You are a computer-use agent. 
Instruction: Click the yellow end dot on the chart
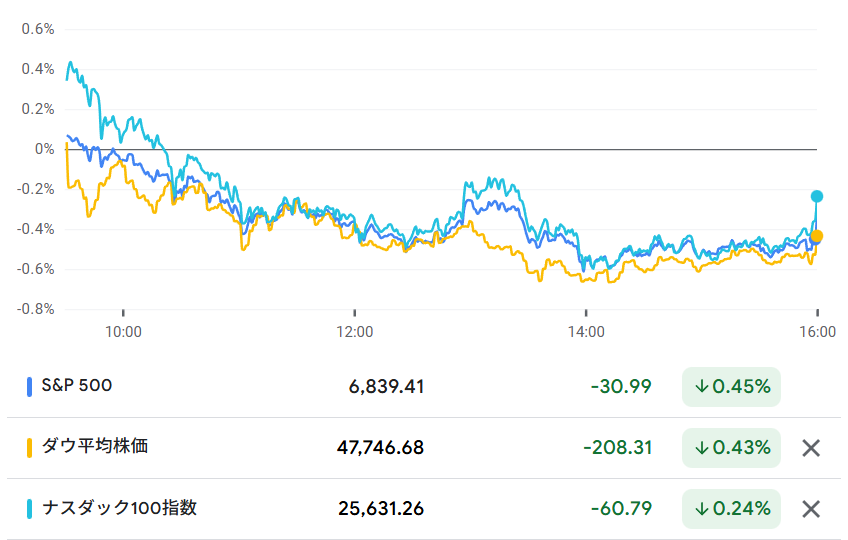(x=817, y=236)
